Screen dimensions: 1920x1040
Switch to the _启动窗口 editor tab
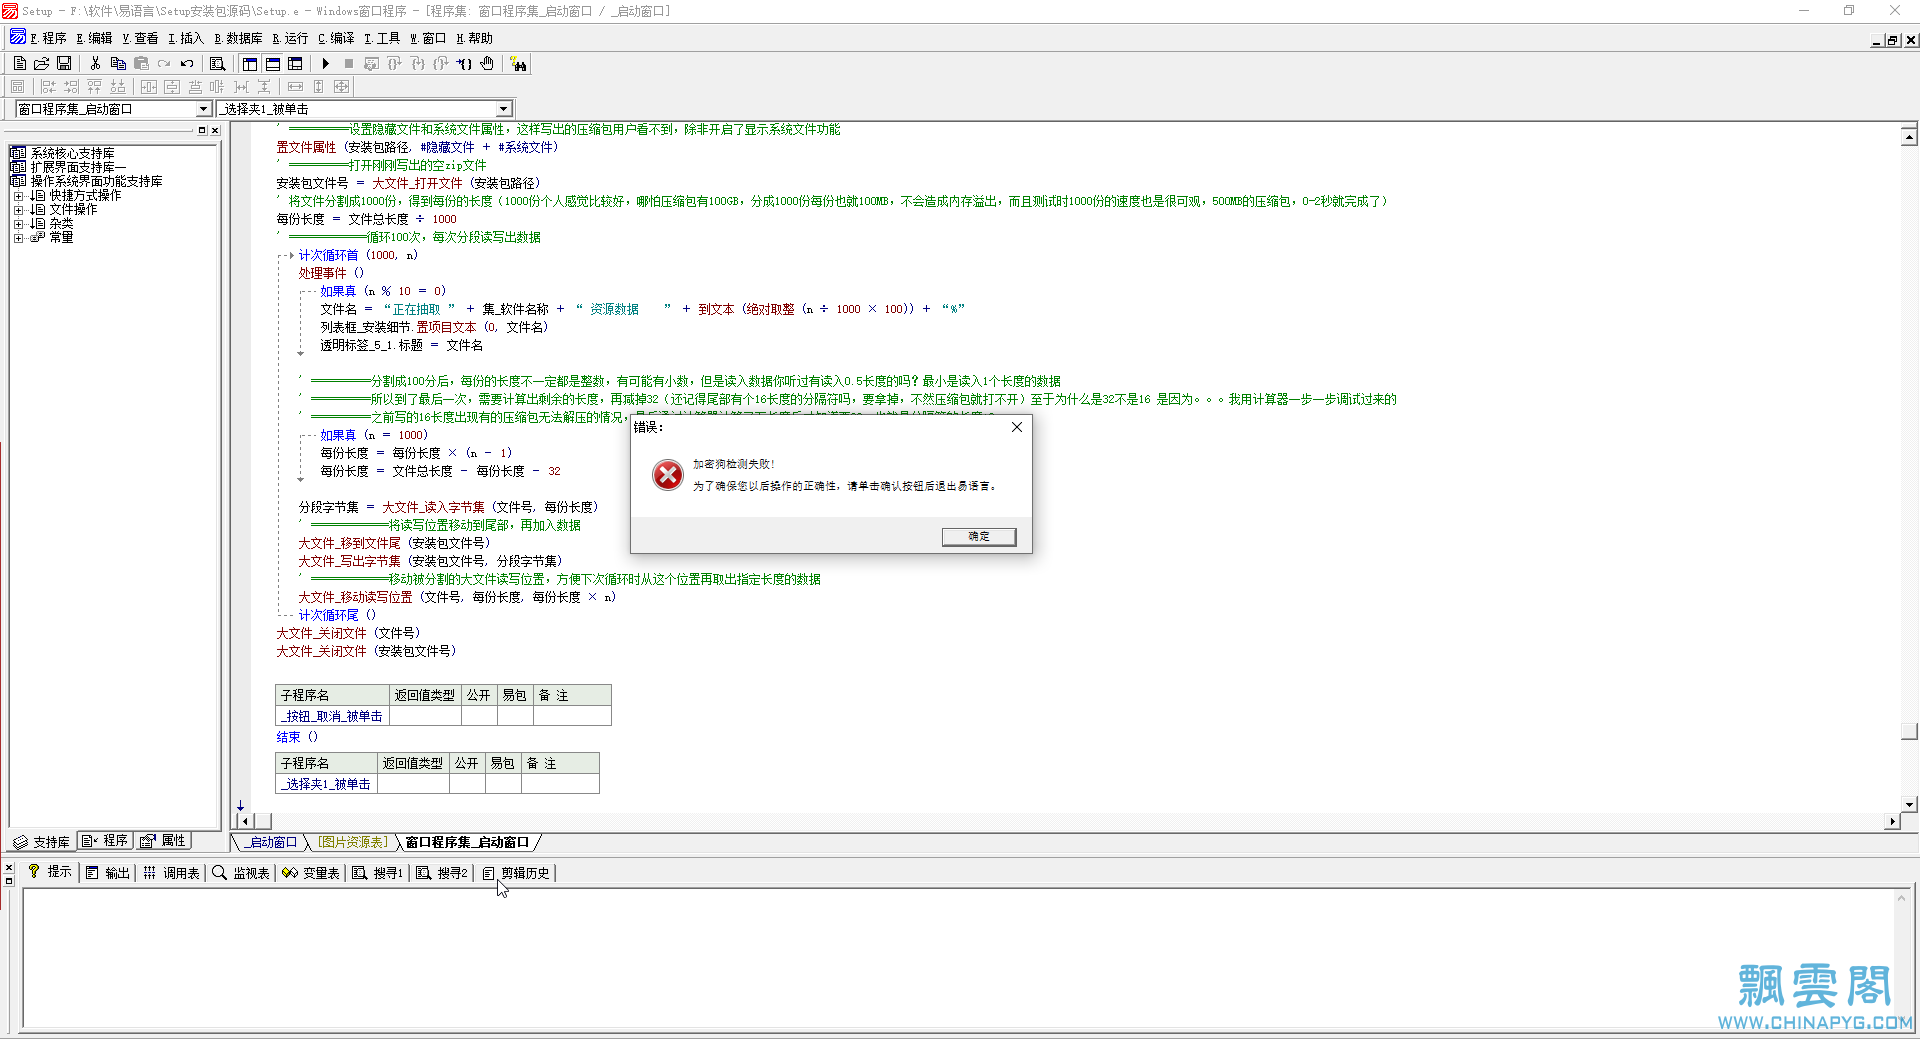point(271,843)
